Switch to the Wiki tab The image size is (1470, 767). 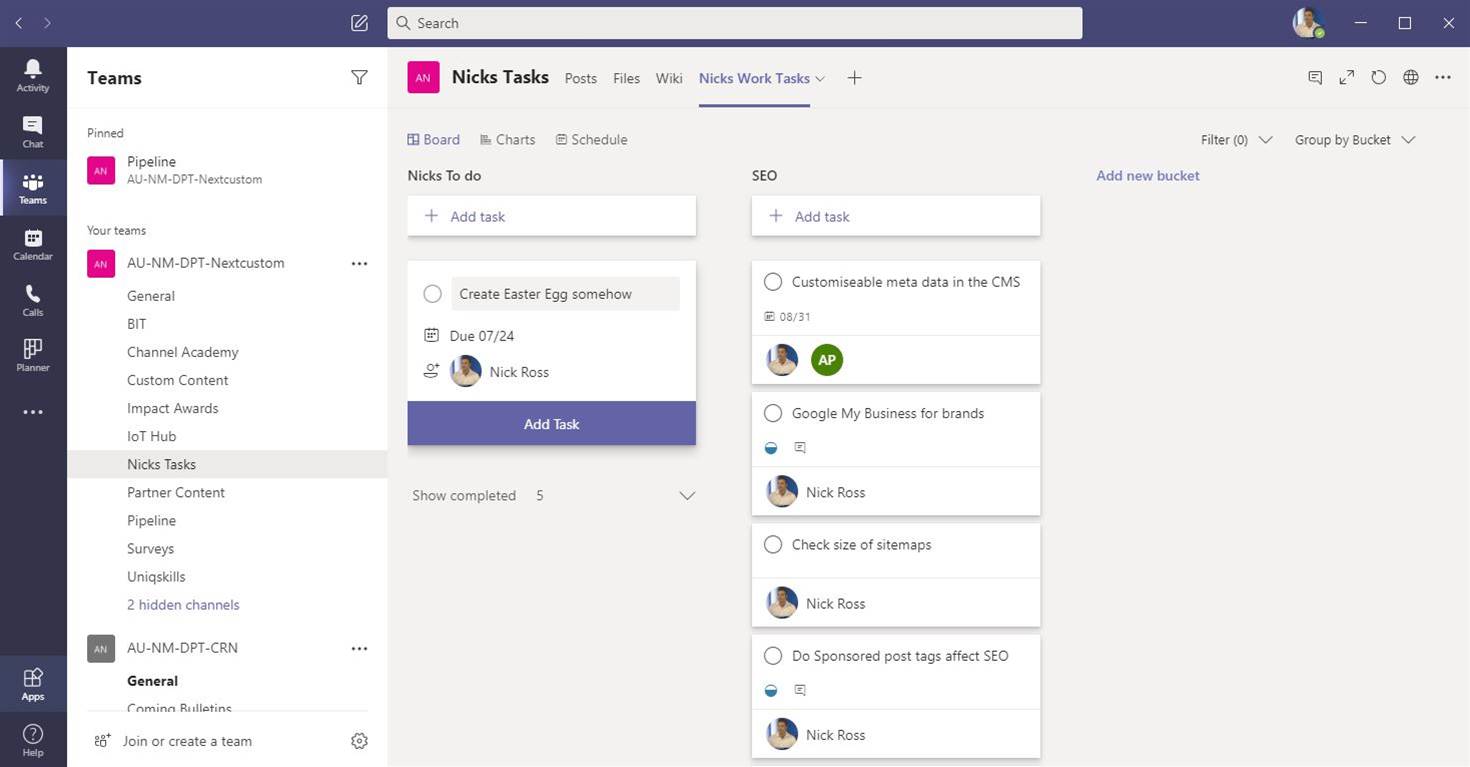tap(669, 78)
